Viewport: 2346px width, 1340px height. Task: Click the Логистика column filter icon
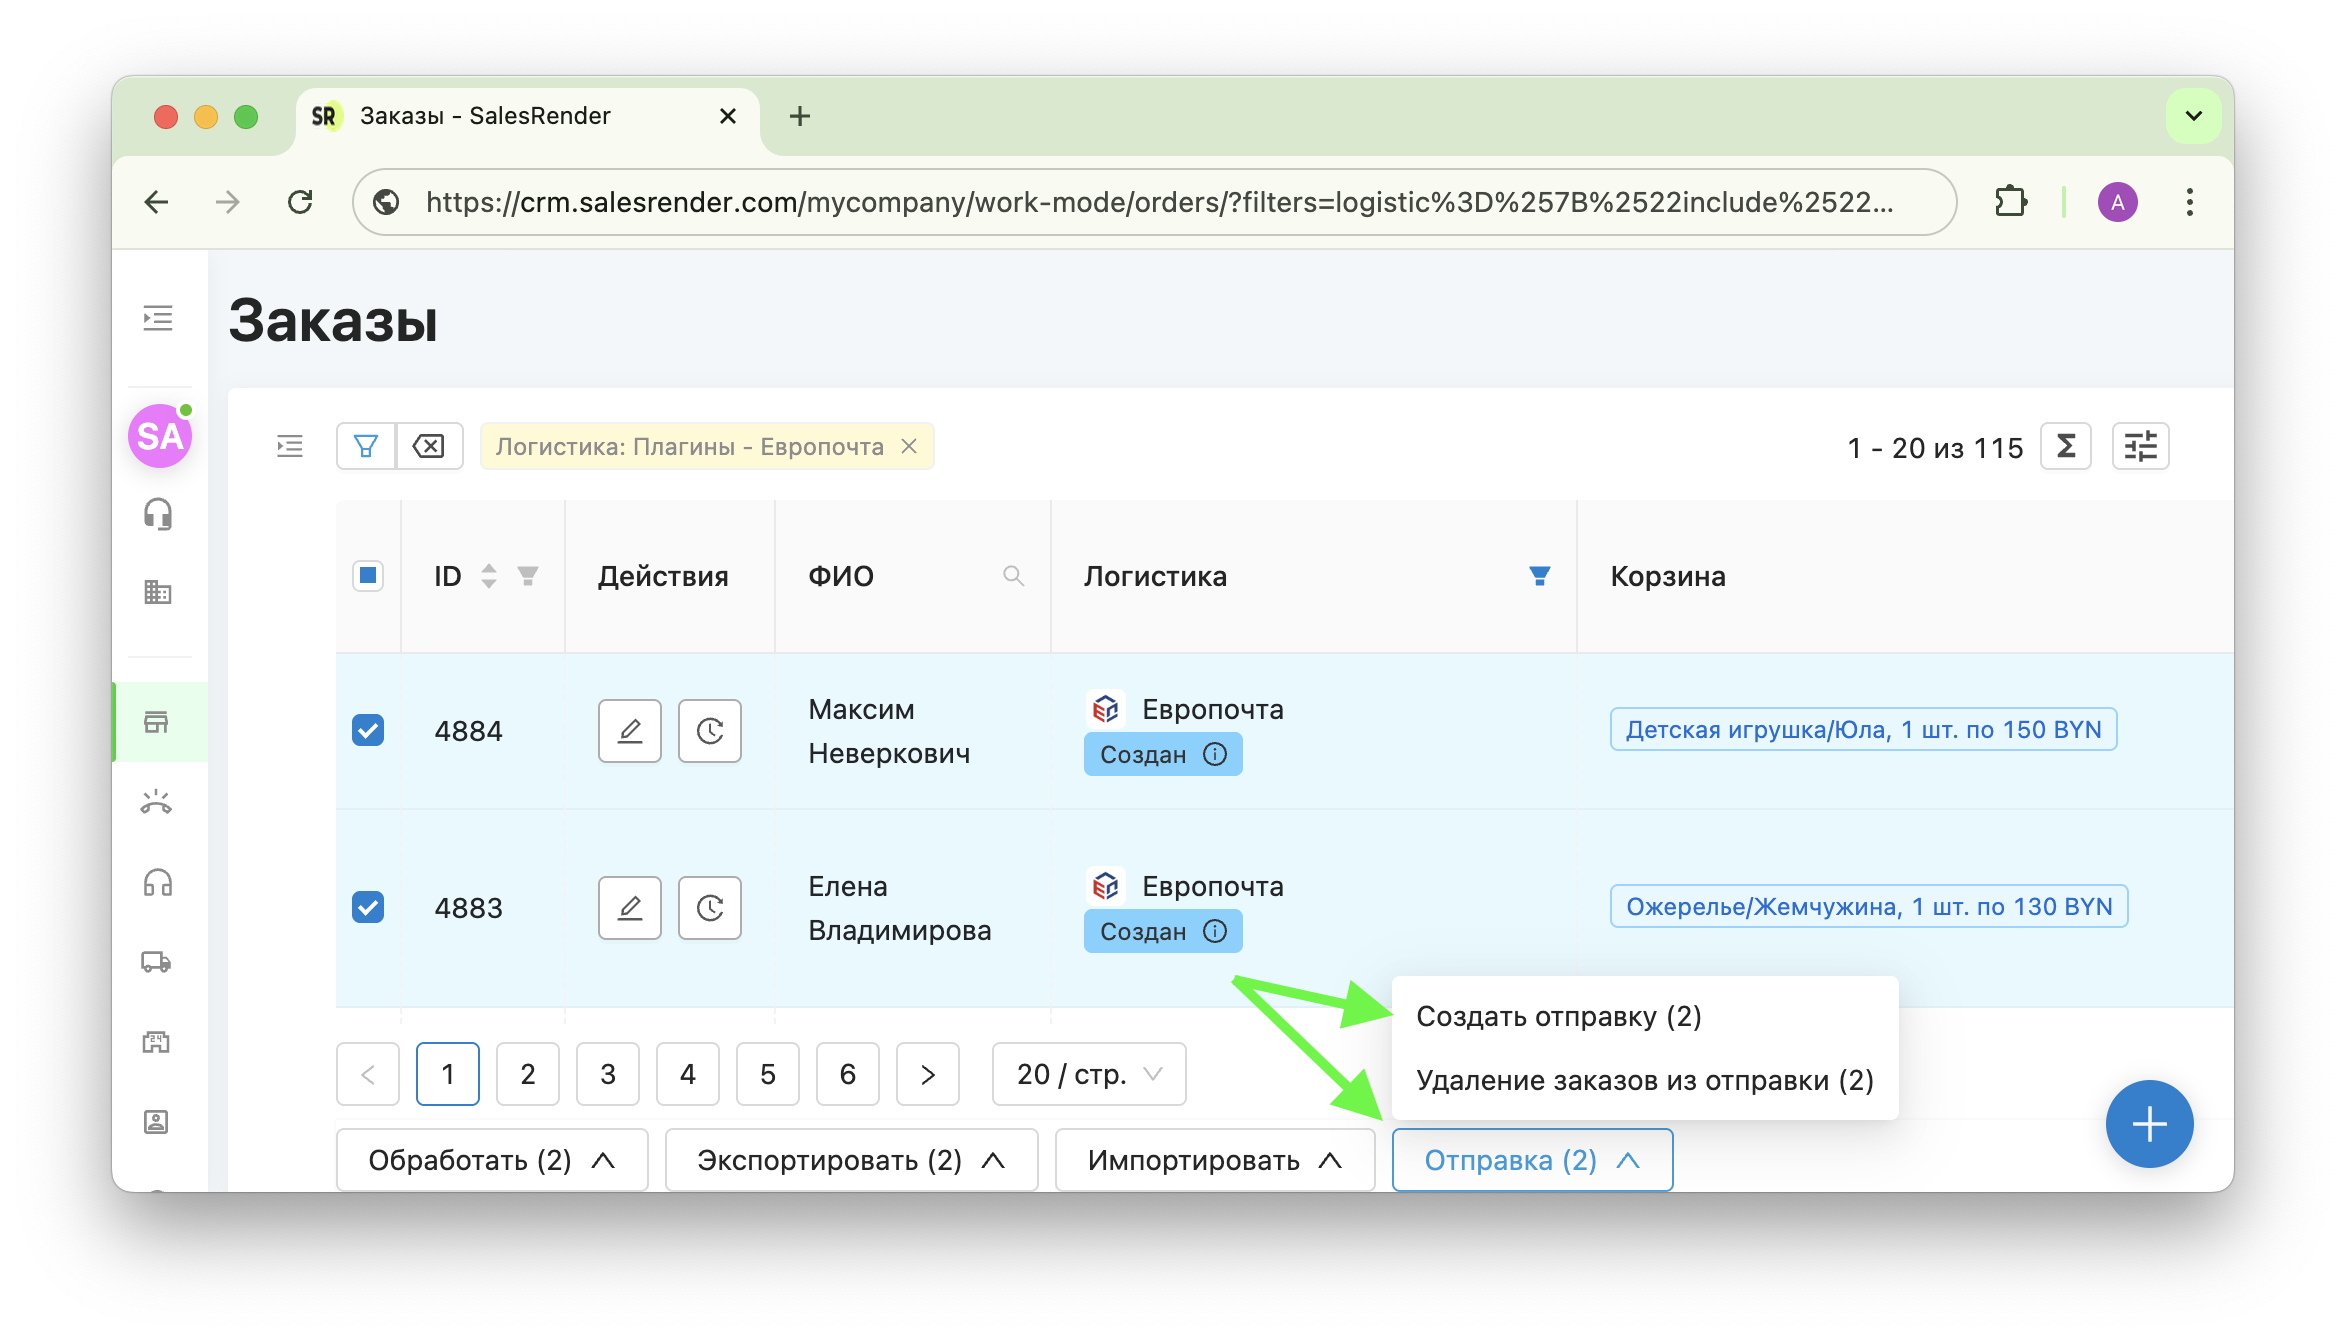(1539, 576)
